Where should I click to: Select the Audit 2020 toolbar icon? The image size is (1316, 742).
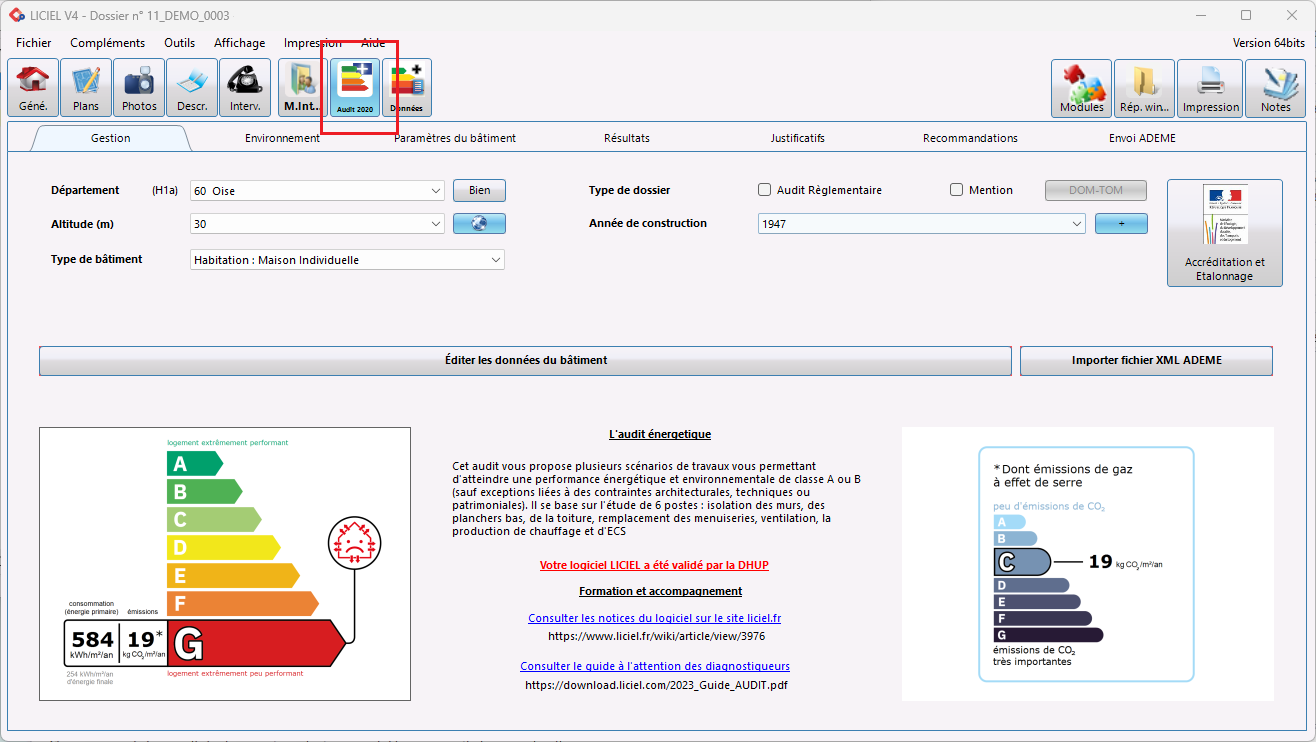pos(355,88)
